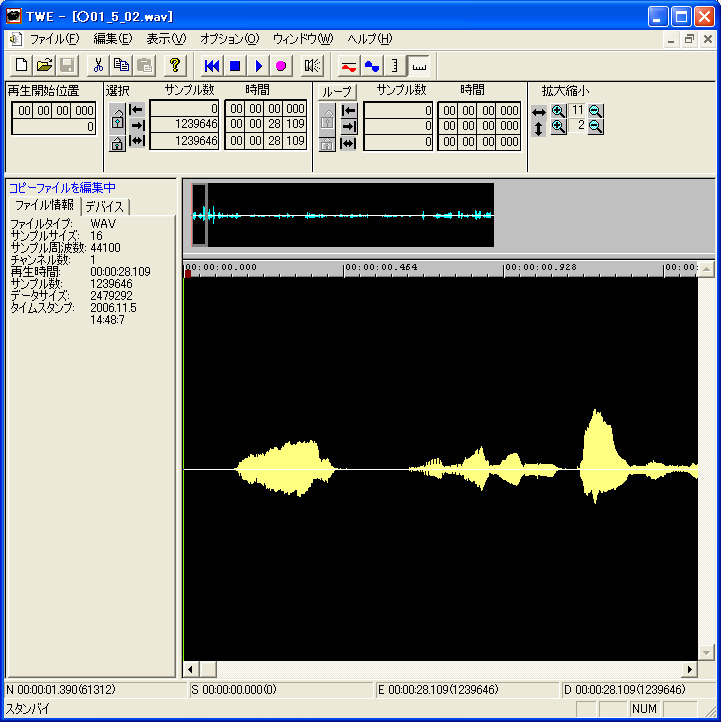Toggle the upper lock icon in 選択 panel
The image size is (721, 722).
point(117,119)
